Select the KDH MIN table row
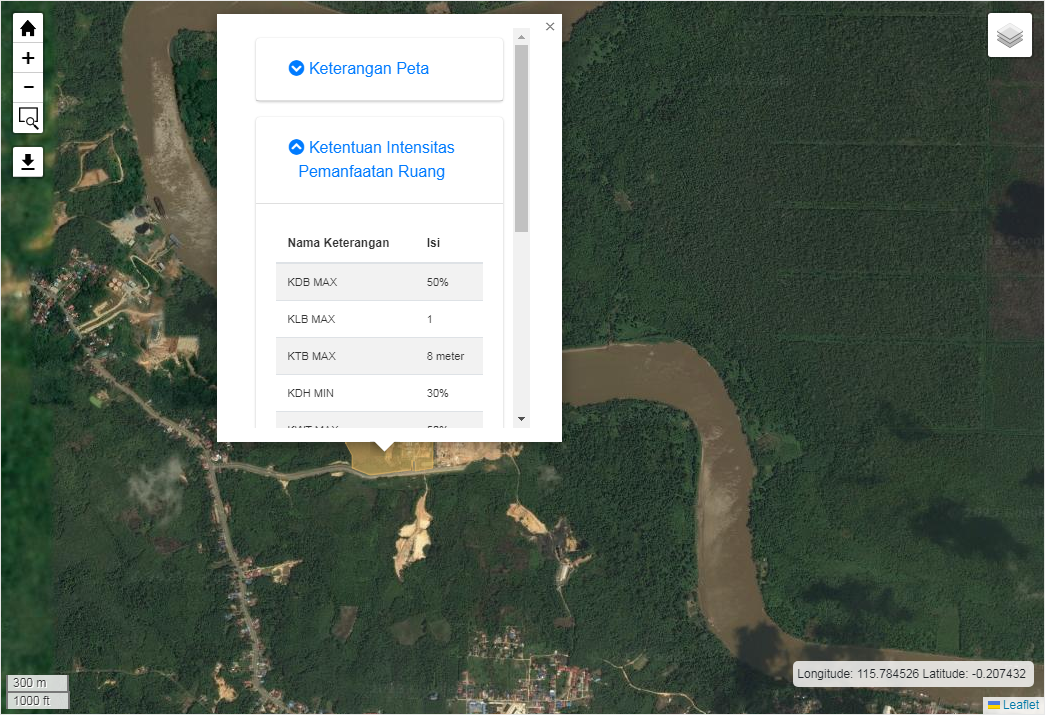The image size is (1045, 715). (379, 393)
